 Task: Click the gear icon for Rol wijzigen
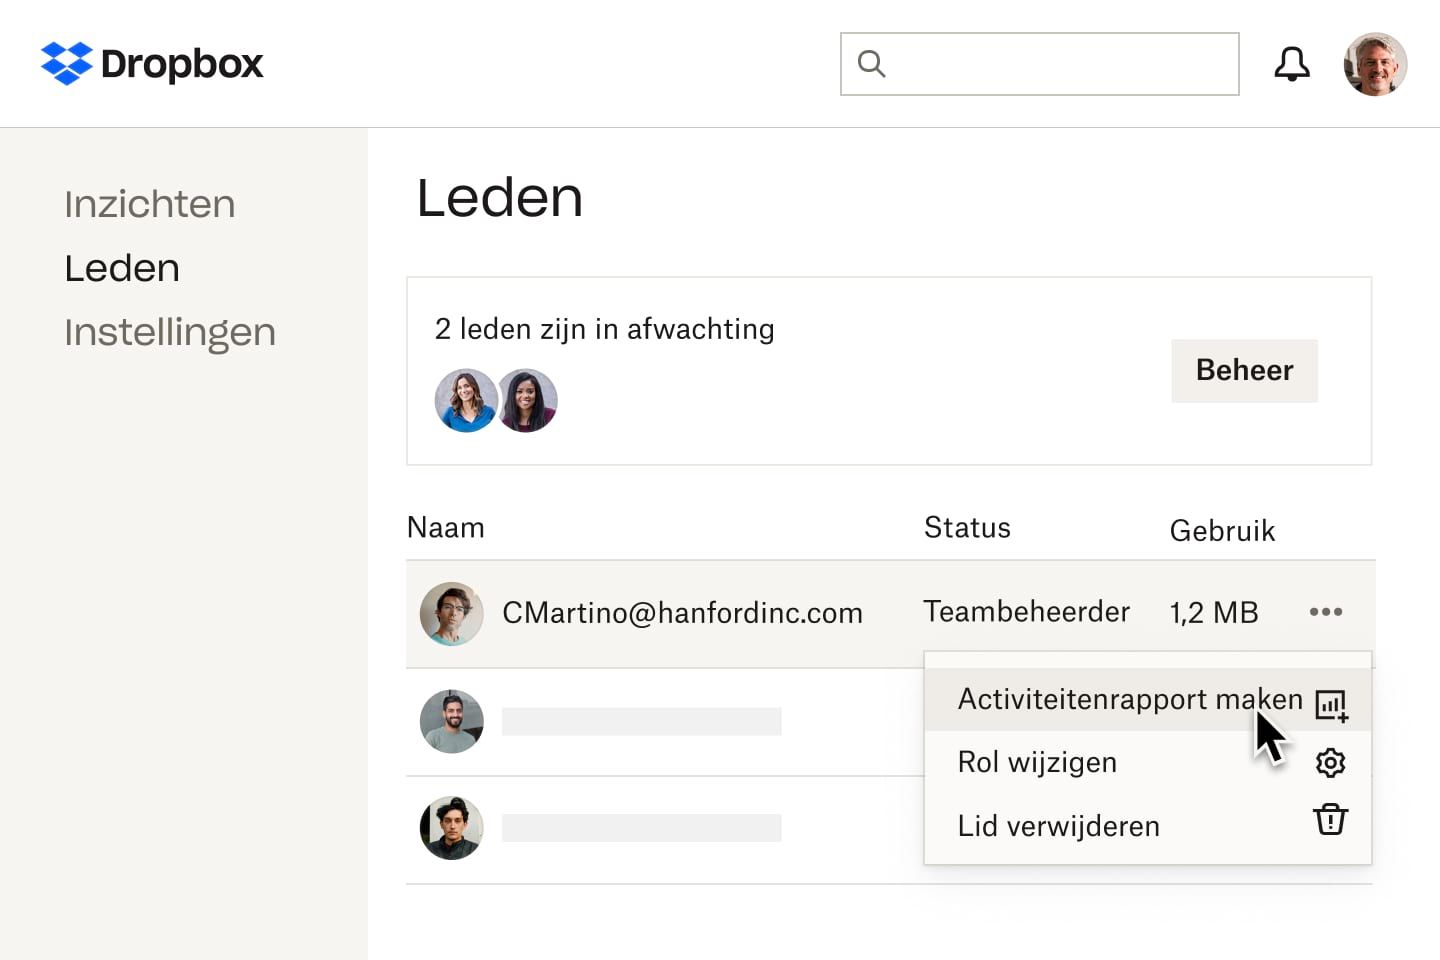tap(1330, 763)
